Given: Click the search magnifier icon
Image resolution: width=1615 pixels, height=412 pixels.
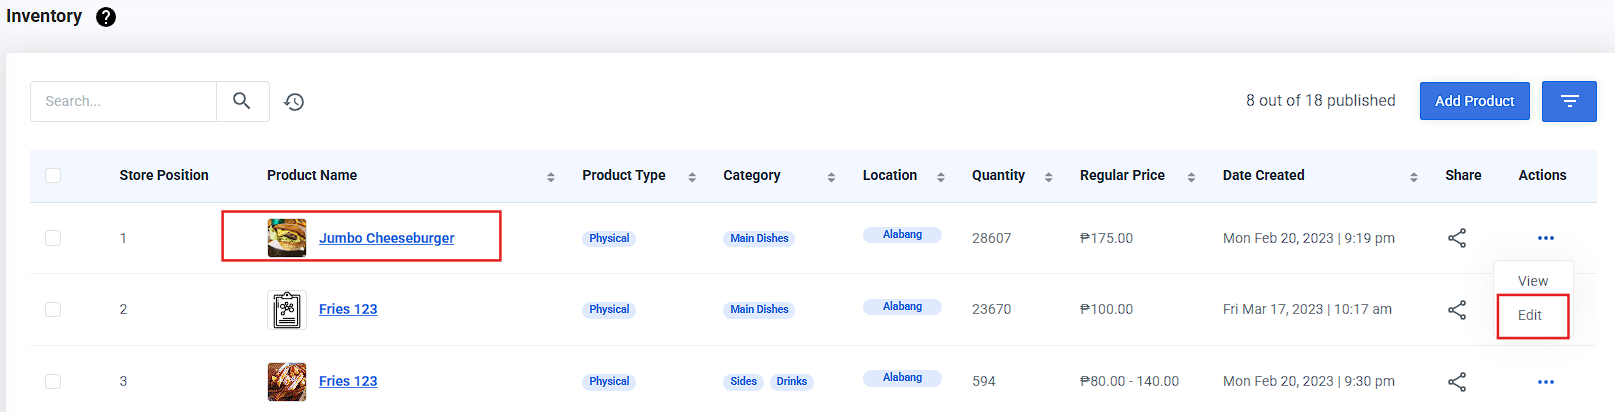Looking at the screenshot, I should coord(242,101).
